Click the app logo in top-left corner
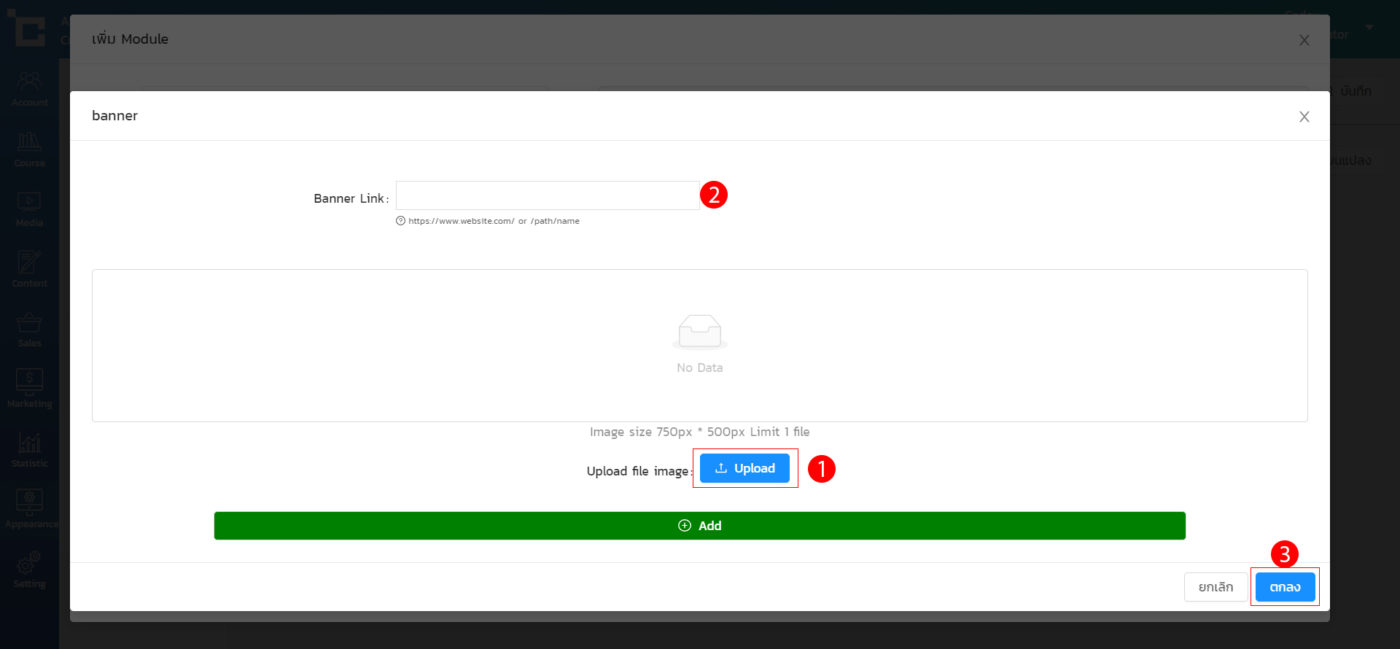The width and height of the screenshot is (1400, 649). pyautogui.click(x=27, y=29)
